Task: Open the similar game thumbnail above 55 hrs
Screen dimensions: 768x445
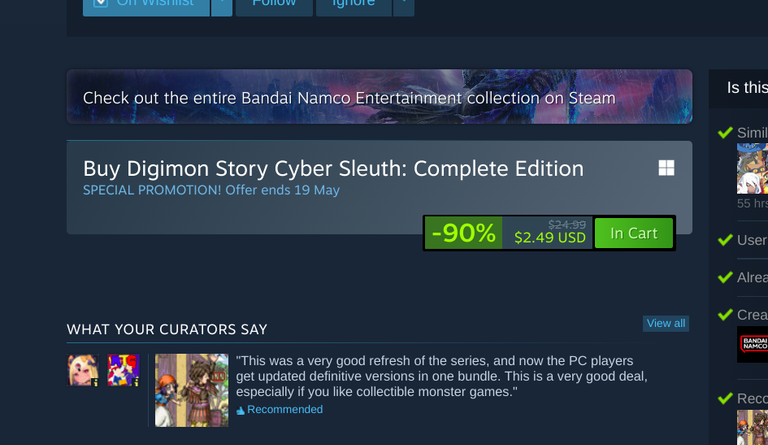Action: tap(753, 168)
